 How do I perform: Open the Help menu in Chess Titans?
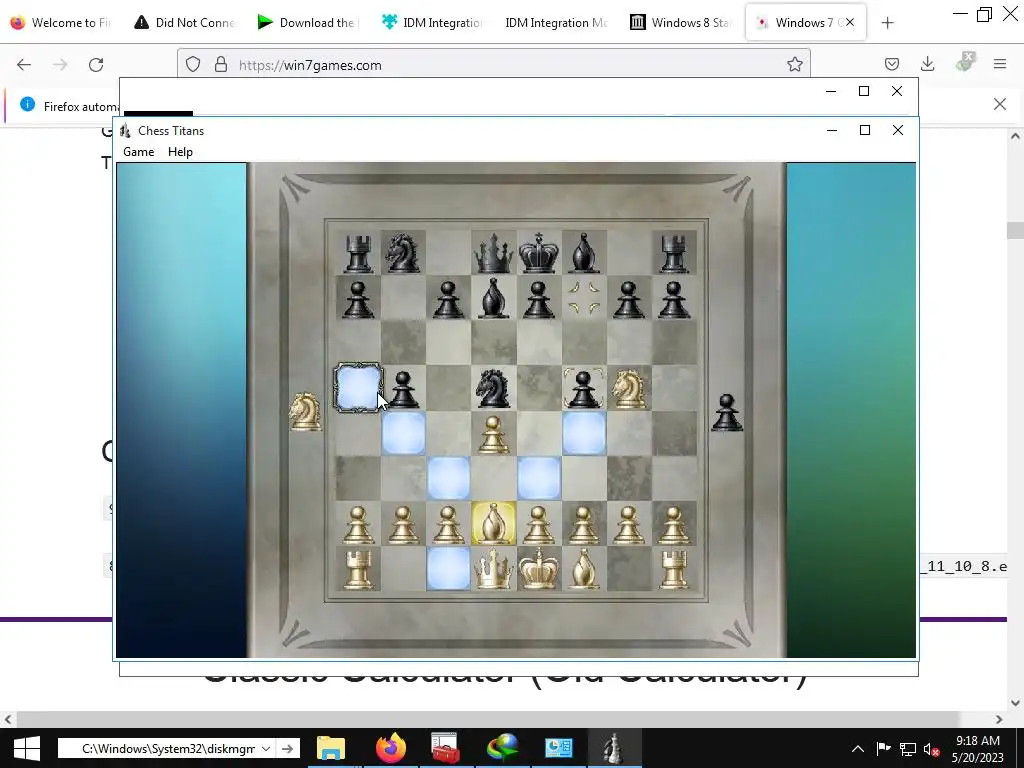tap(180, 152)
